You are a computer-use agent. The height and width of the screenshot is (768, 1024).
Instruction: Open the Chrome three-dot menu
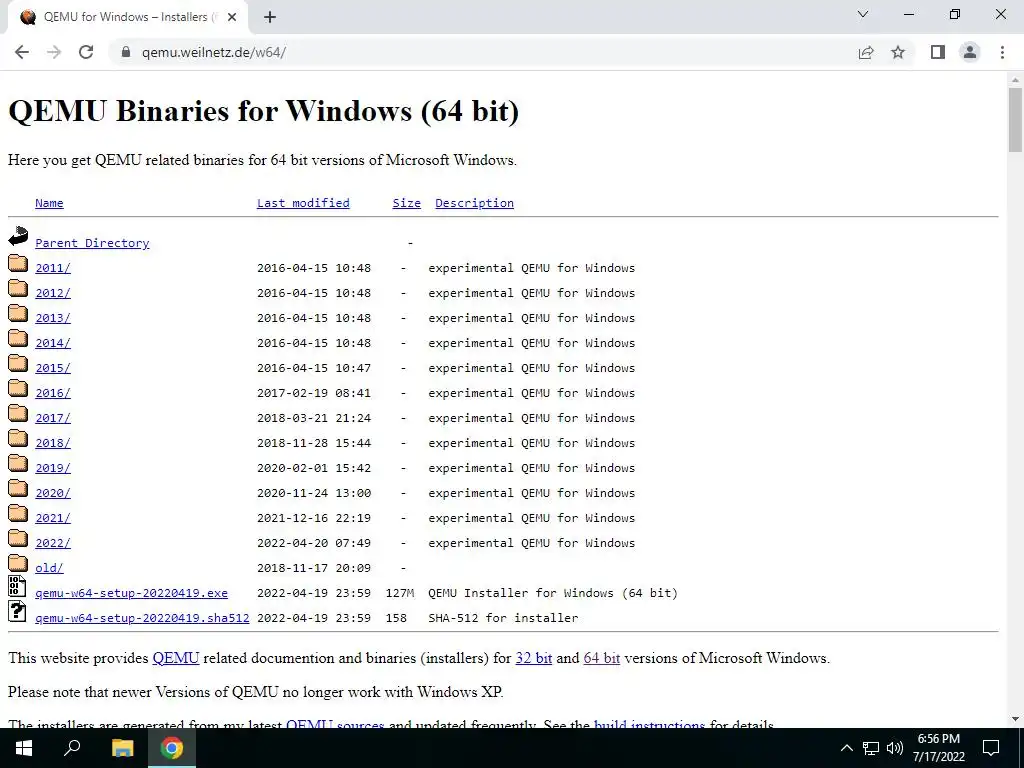(1002, 52)
